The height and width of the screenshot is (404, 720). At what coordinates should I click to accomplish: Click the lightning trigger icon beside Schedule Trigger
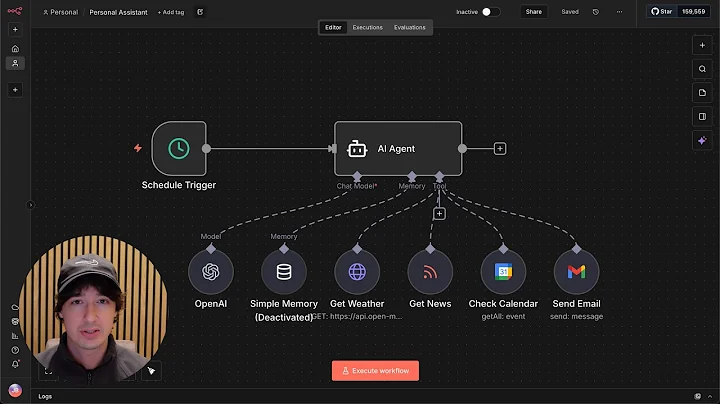coord(138,148)
